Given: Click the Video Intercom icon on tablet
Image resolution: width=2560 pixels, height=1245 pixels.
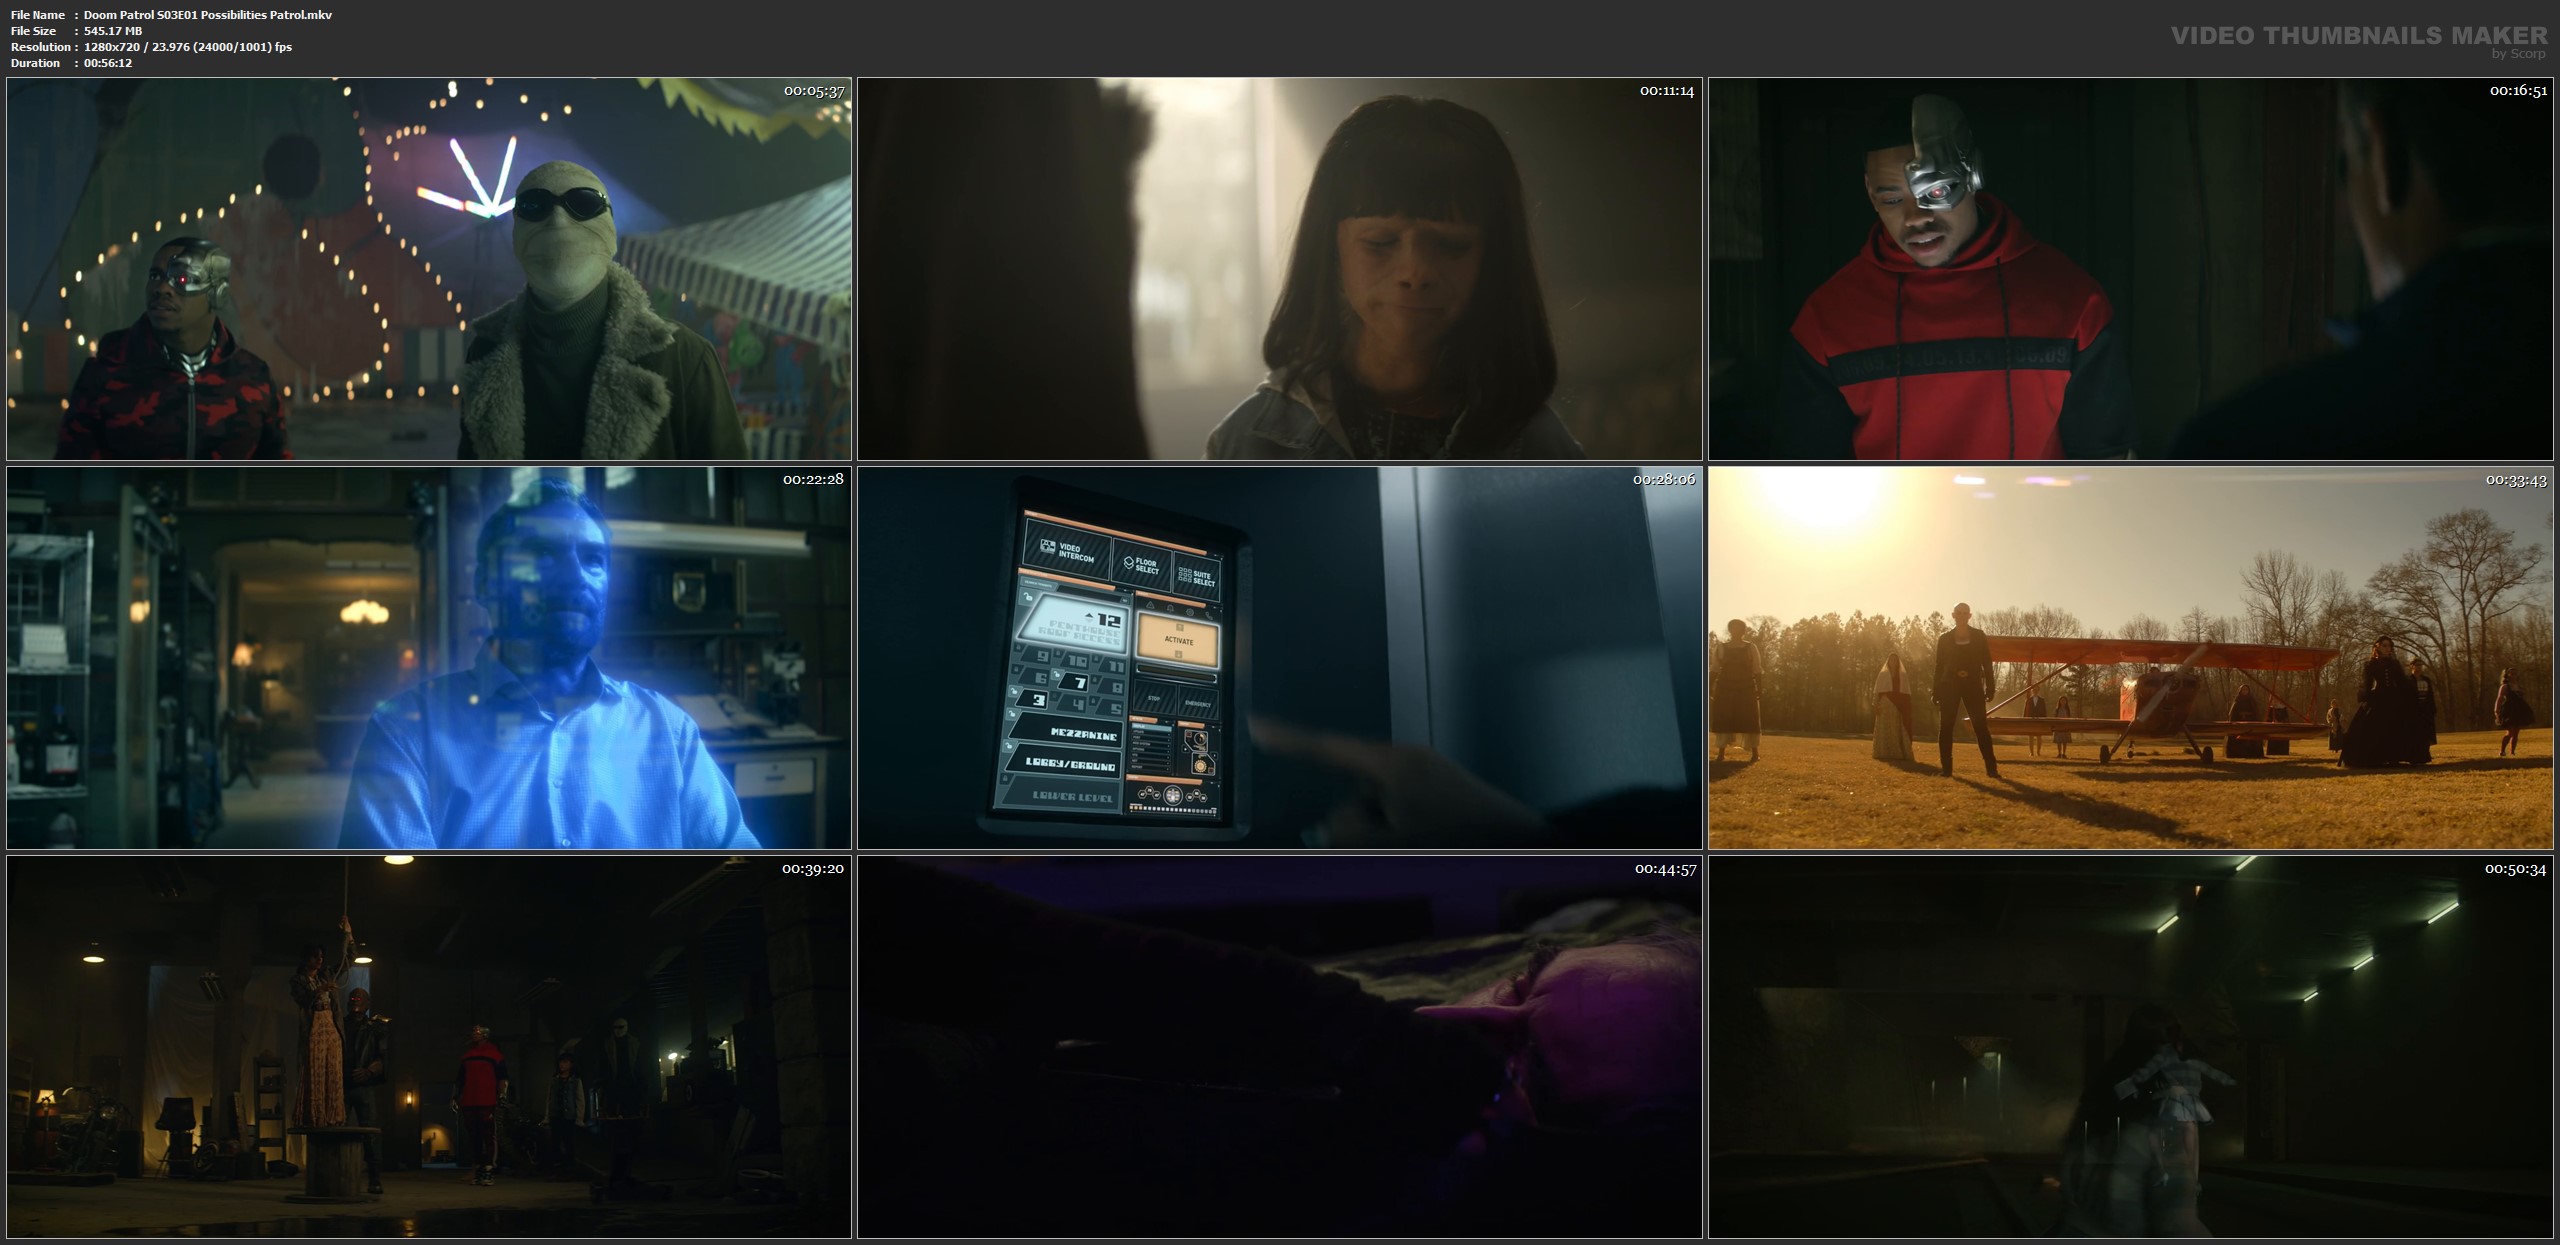Looking at the screenshot, I should 1047,547.
